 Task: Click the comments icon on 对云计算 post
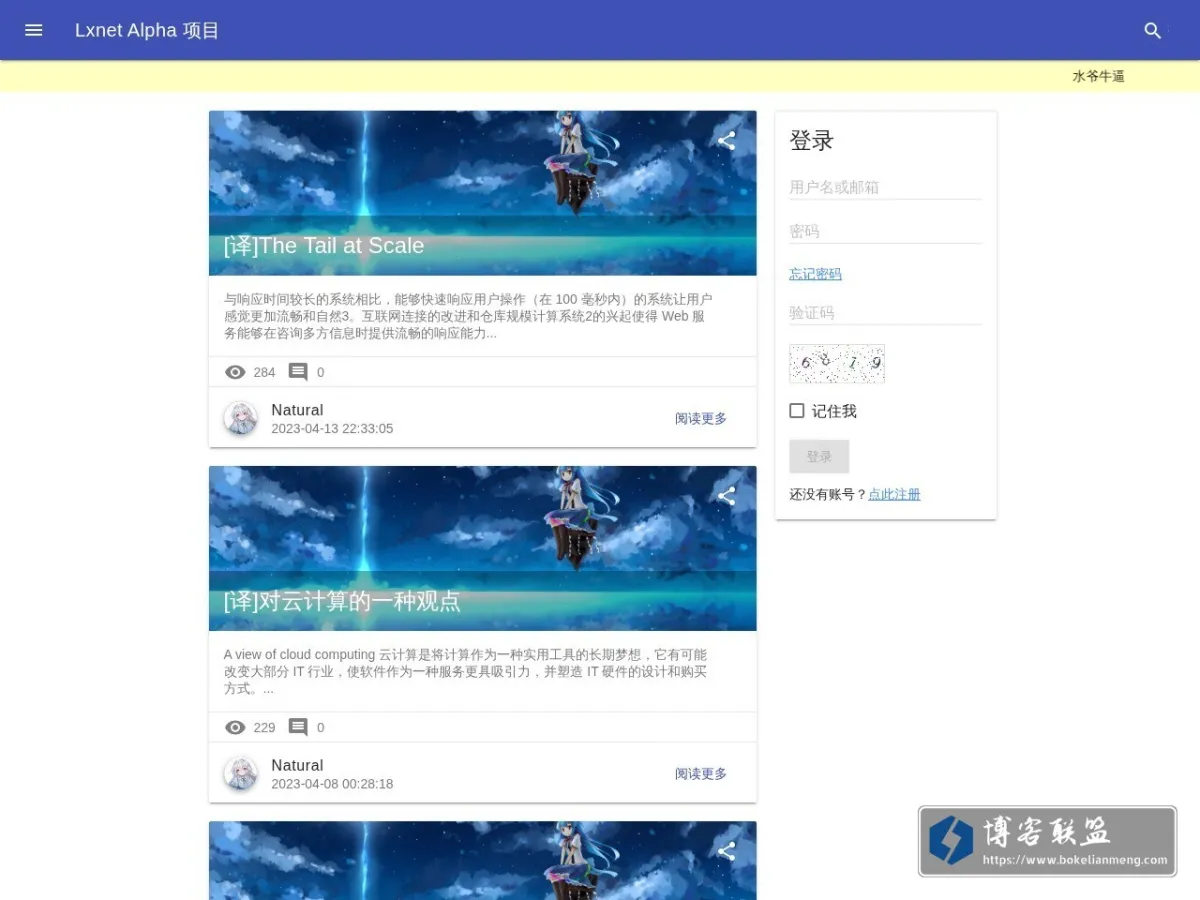298,727
